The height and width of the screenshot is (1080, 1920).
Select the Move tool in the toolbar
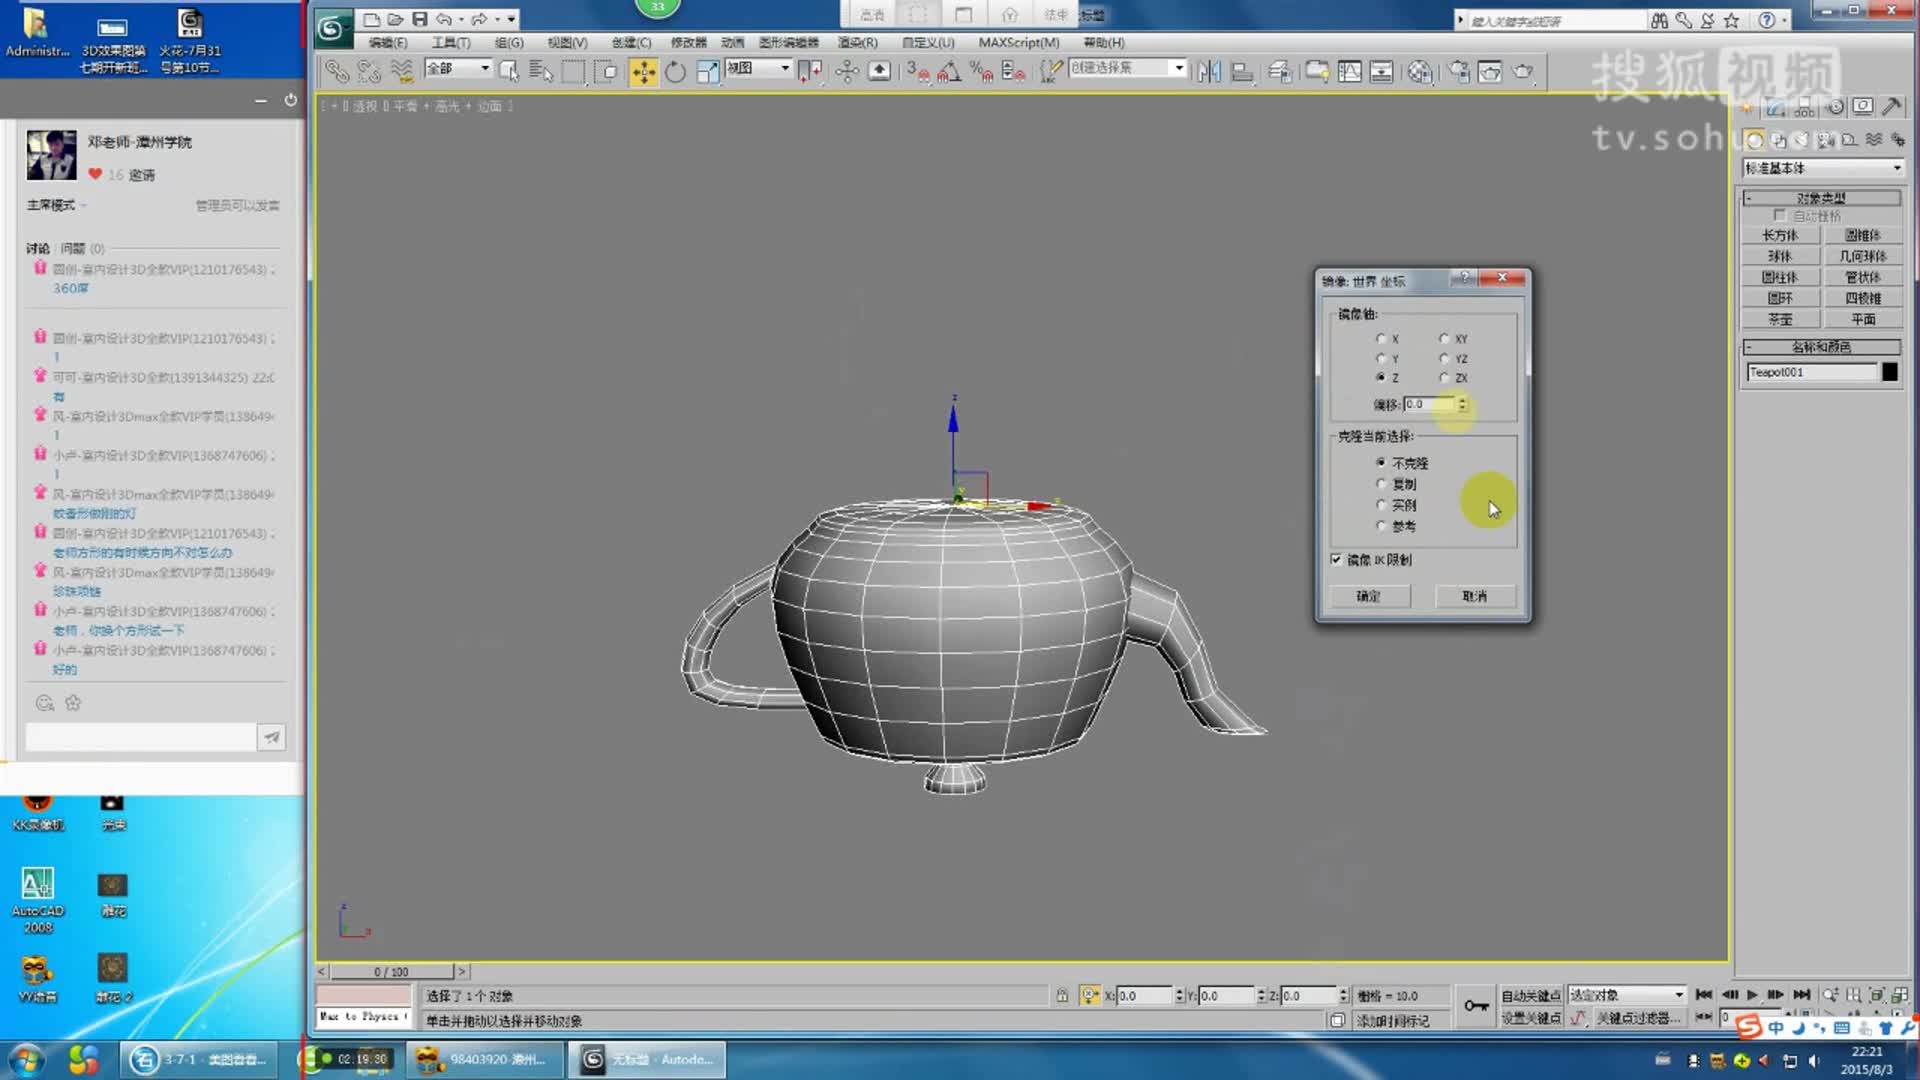point(644,71)
